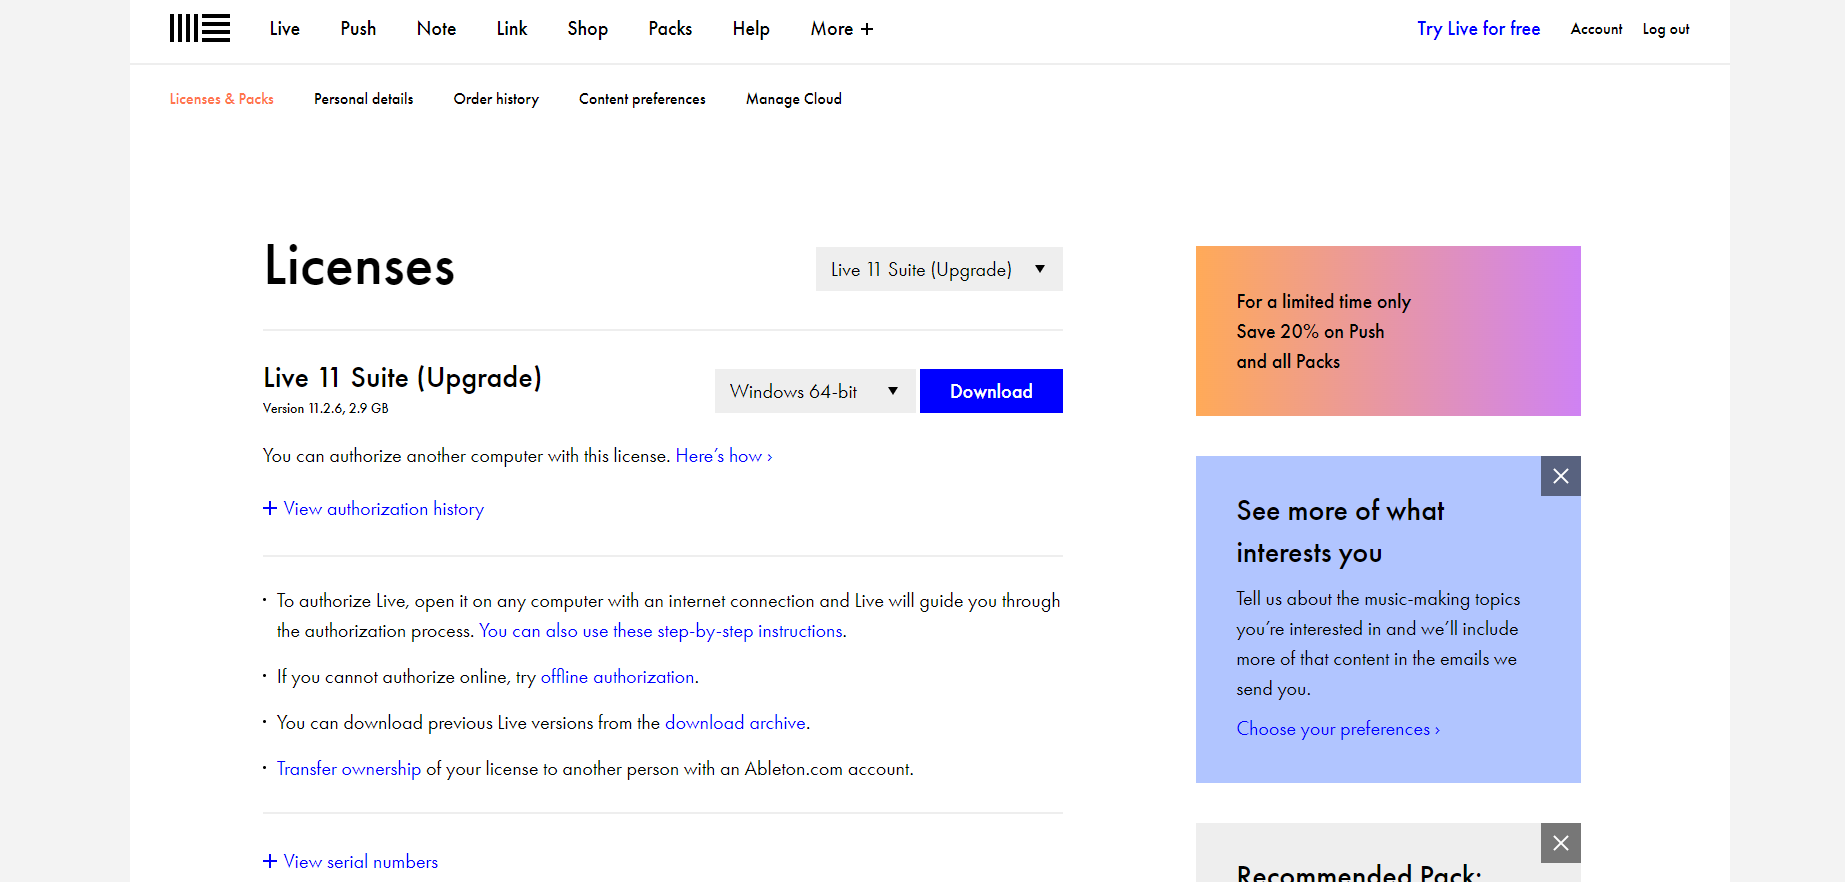Open the Link menu item
1845x882 pixels.
(512, 29)
